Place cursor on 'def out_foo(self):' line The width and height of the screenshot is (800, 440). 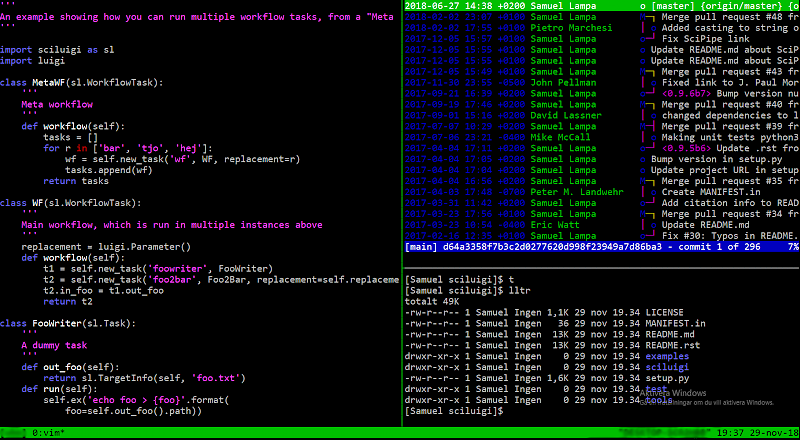coord(70,367)
